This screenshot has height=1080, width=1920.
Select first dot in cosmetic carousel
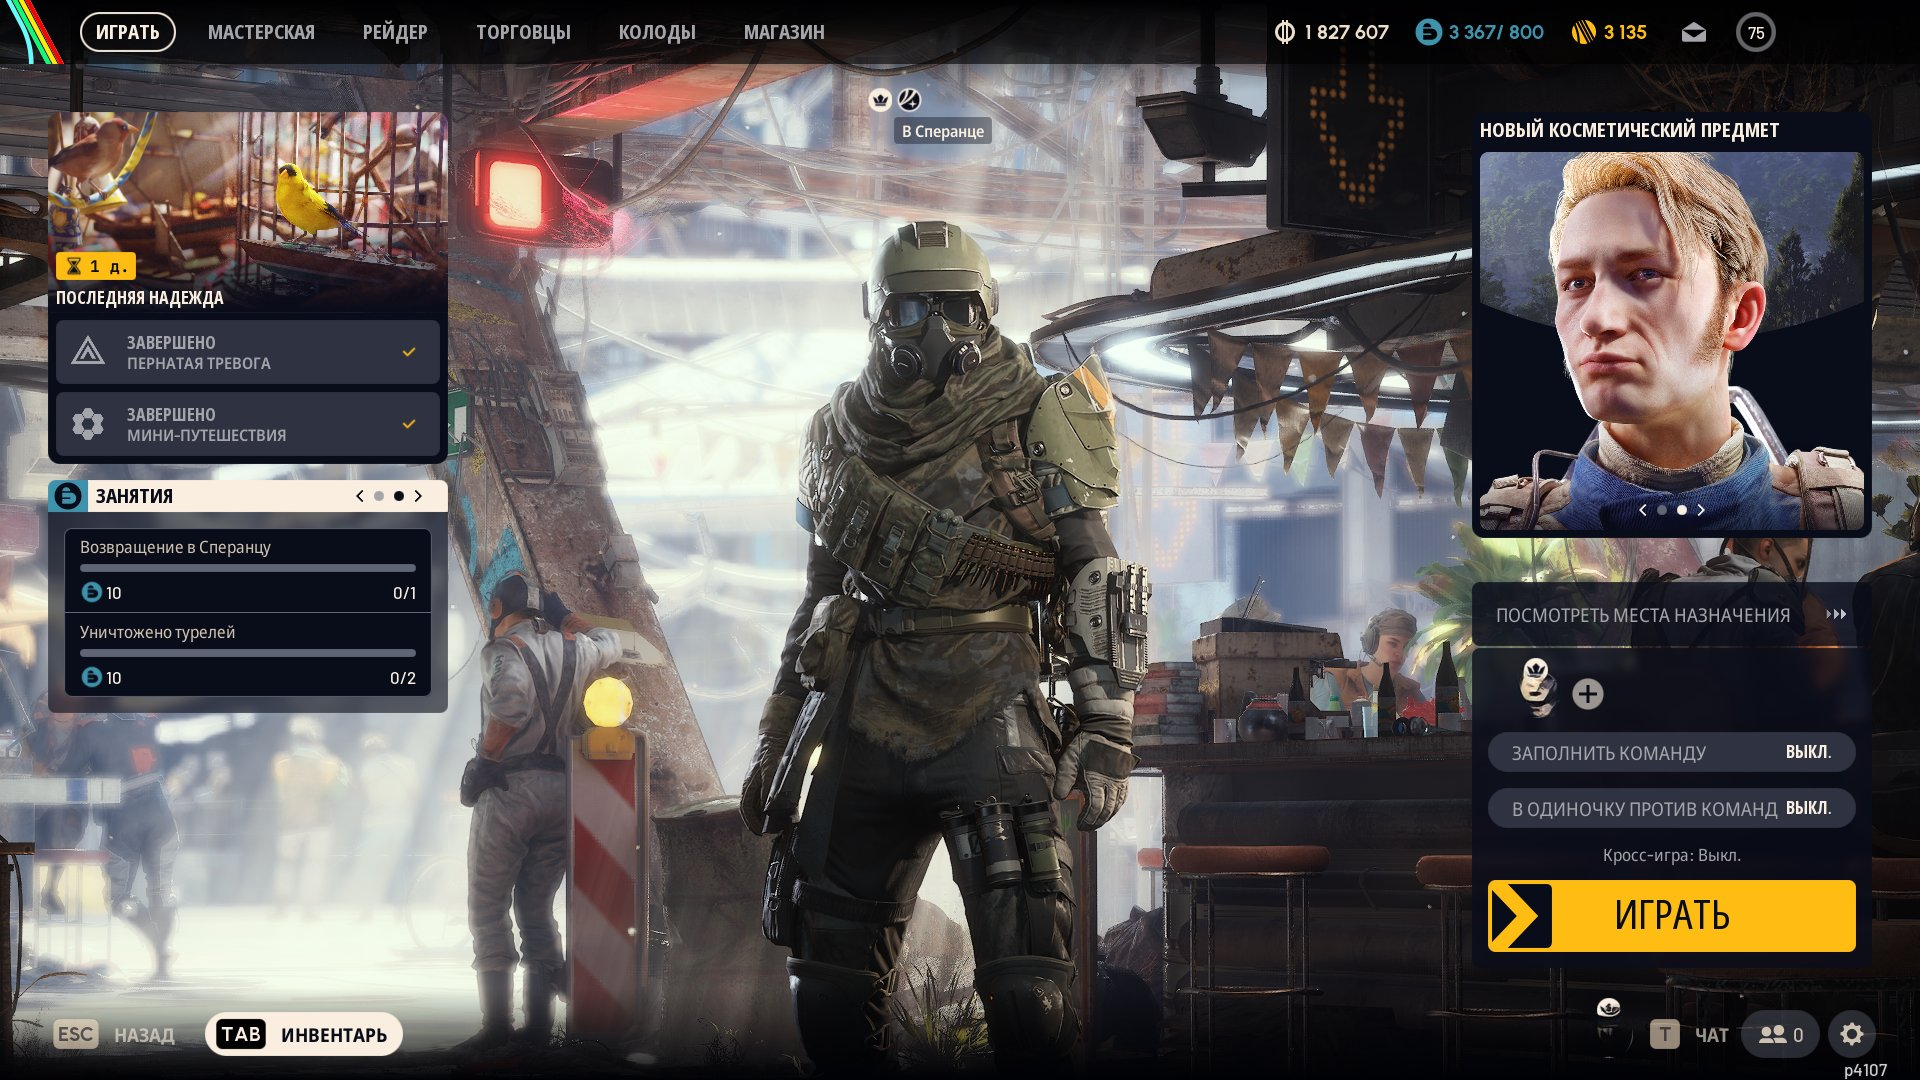pyautogui.click(x=1662, y=510)
